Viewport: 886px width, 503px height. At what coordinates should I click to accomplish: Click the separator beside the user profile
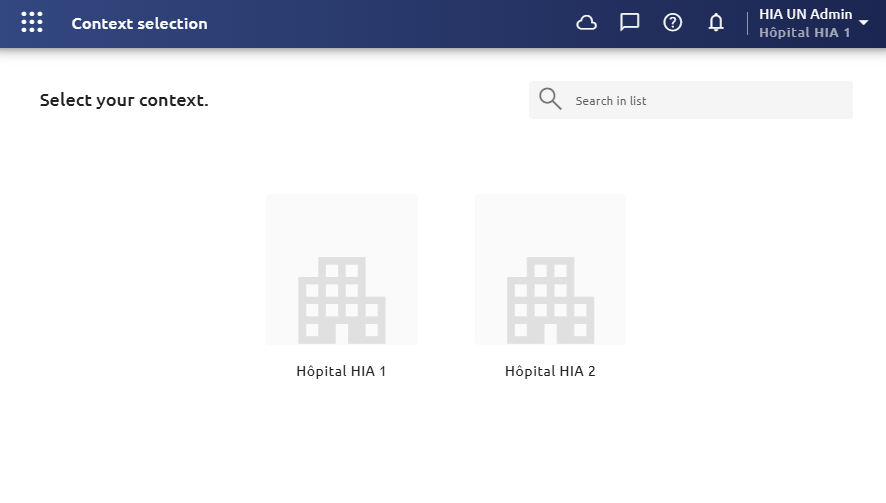click(x=747, y=24)
